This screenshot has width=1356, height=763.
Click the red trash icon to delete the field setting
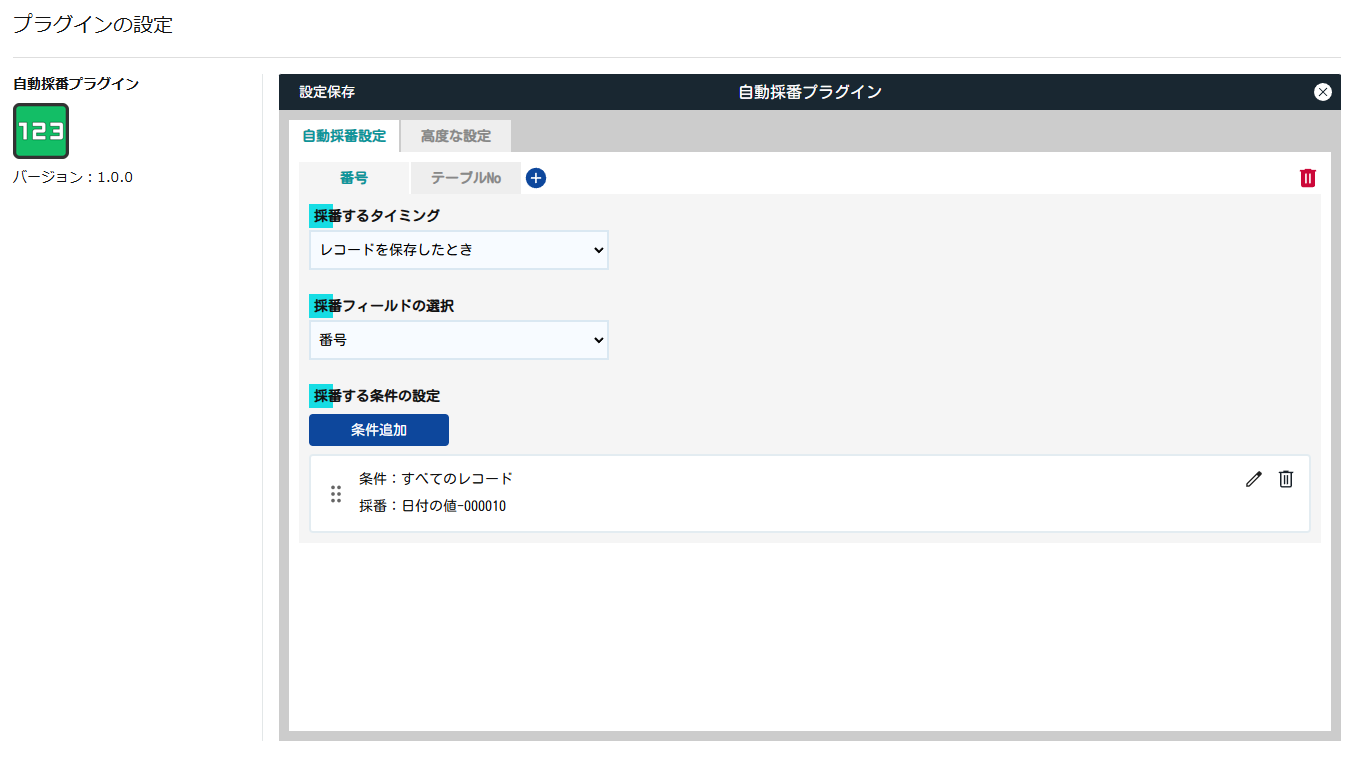[x=1307, y=177]
